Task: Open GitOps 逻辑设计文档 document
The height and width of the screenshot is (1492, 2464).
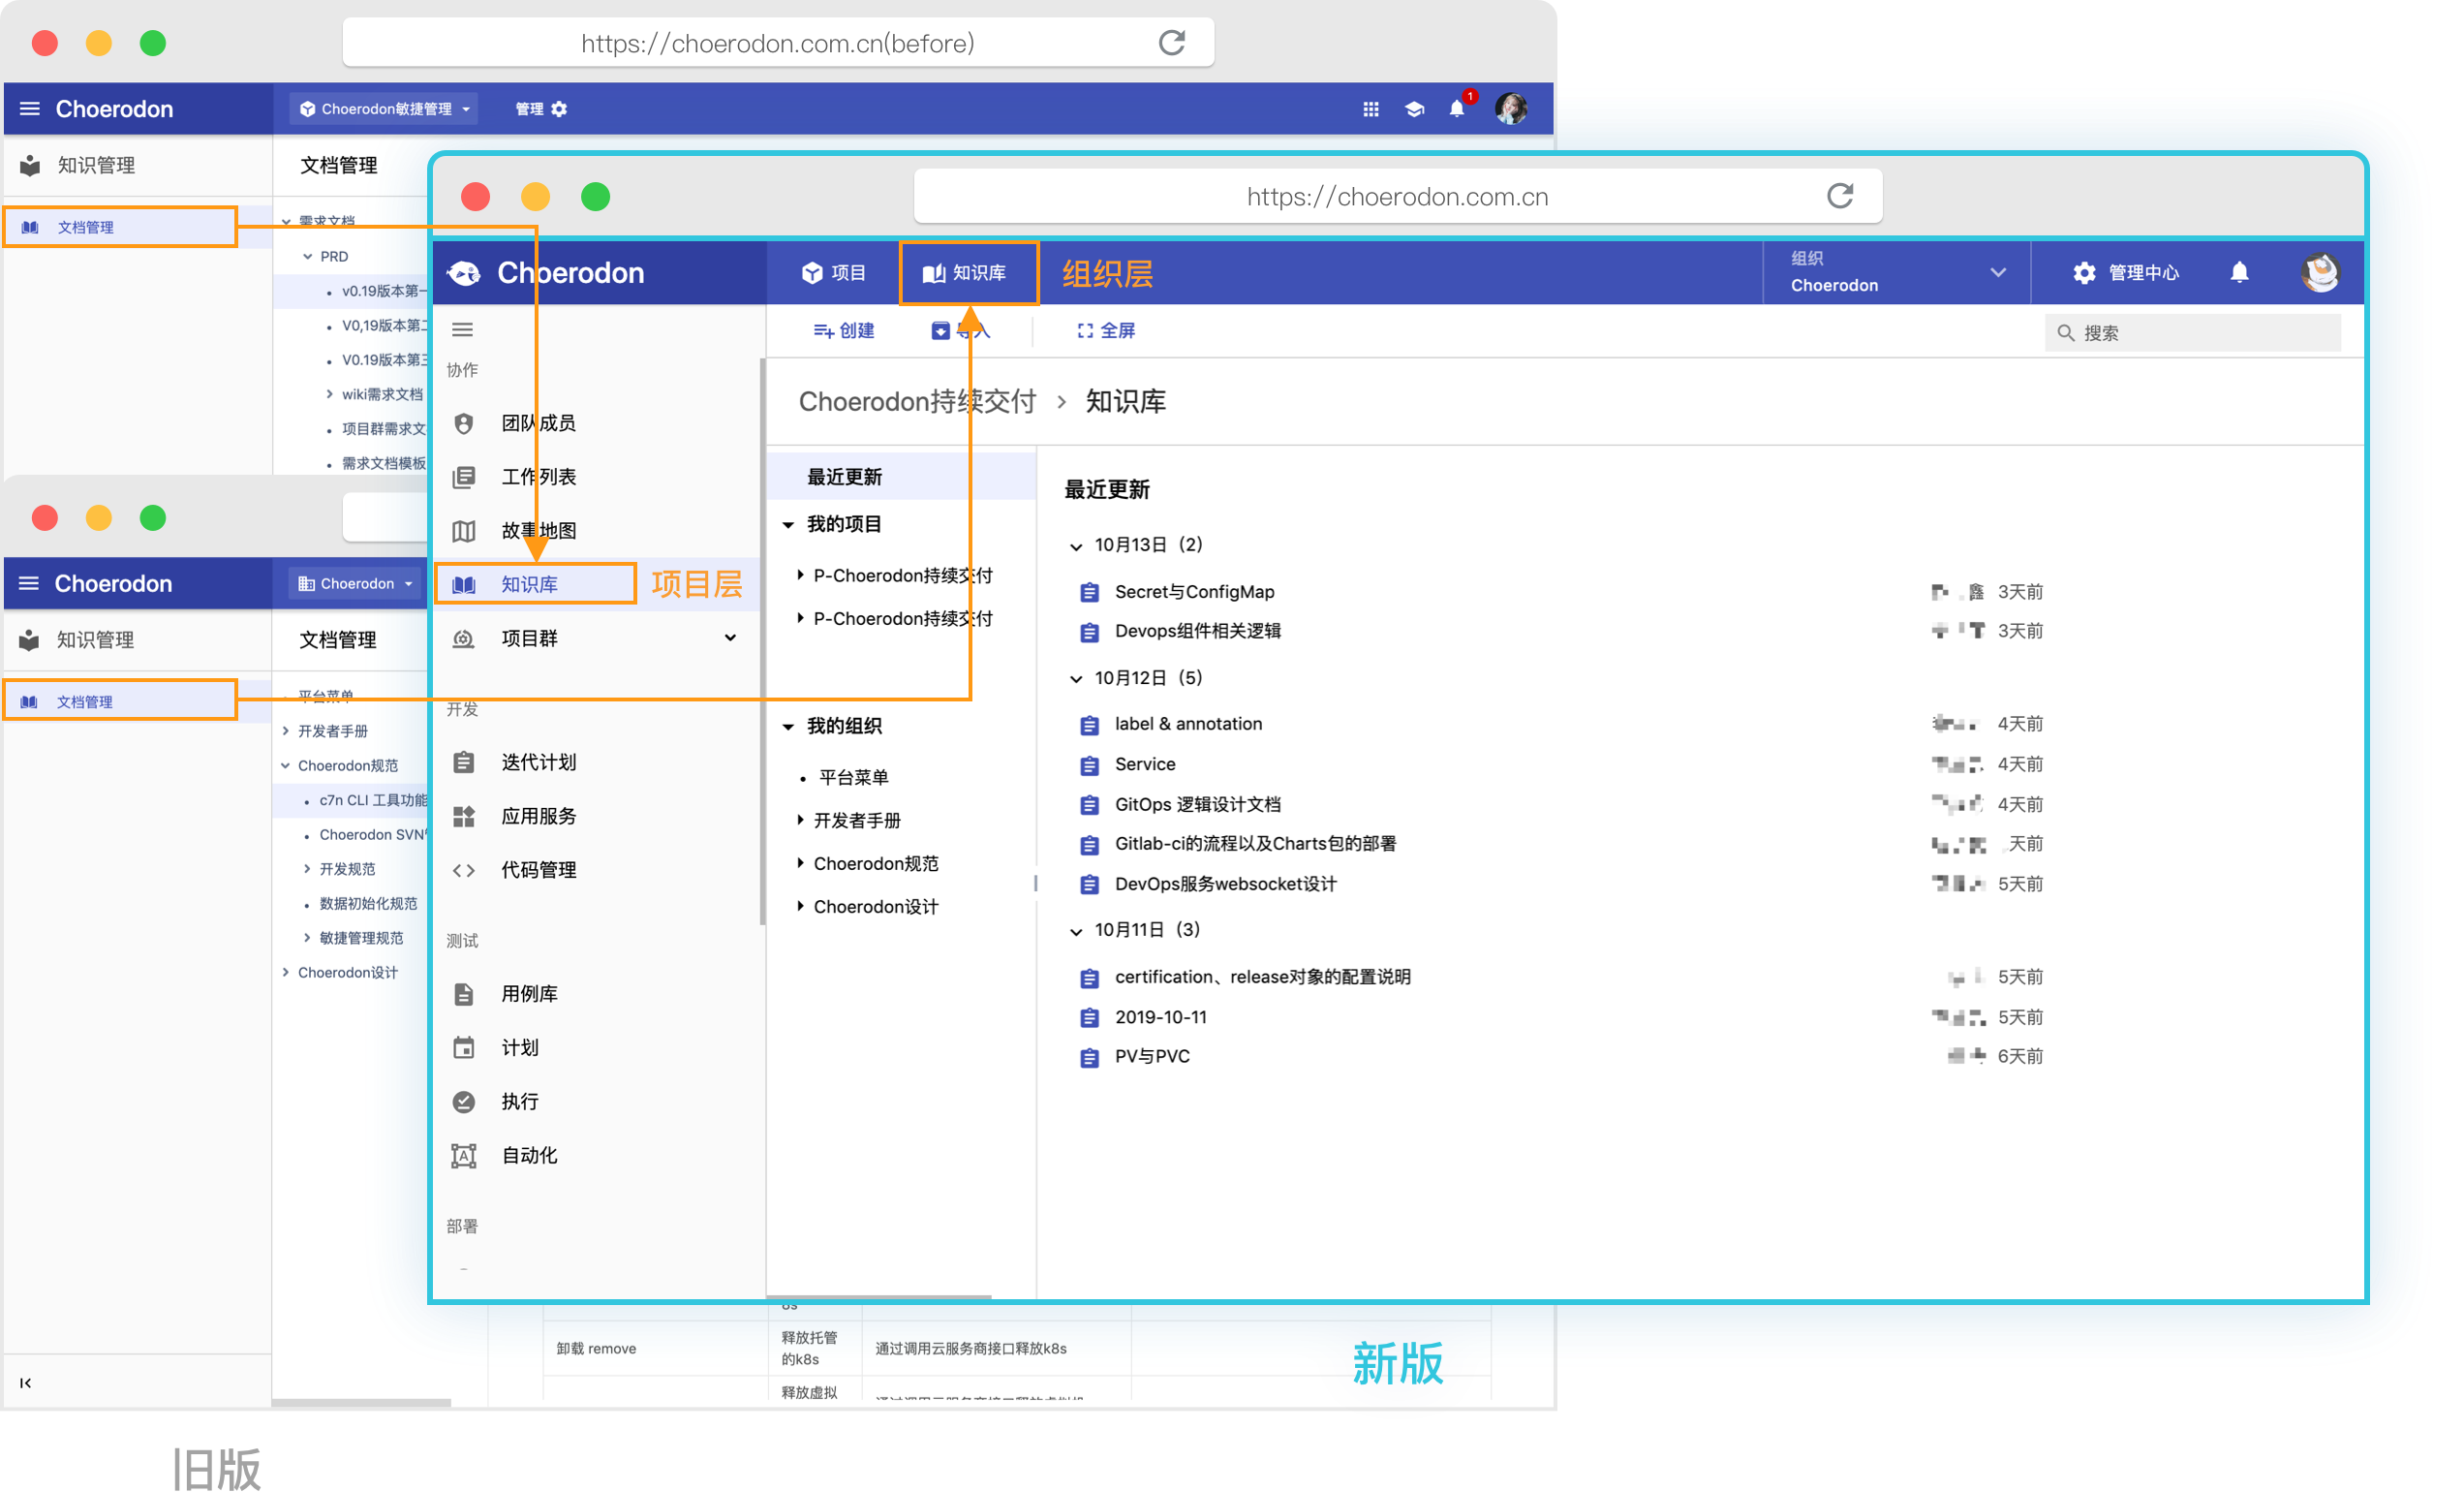Action: [x=1197, y=805]
